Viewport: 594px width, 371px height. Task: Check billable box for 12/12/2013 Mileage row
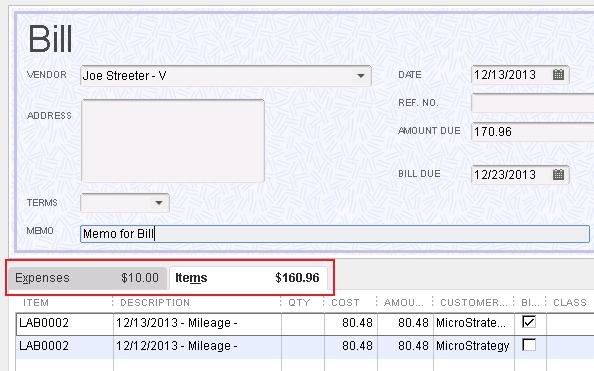(x=529, y=345)
